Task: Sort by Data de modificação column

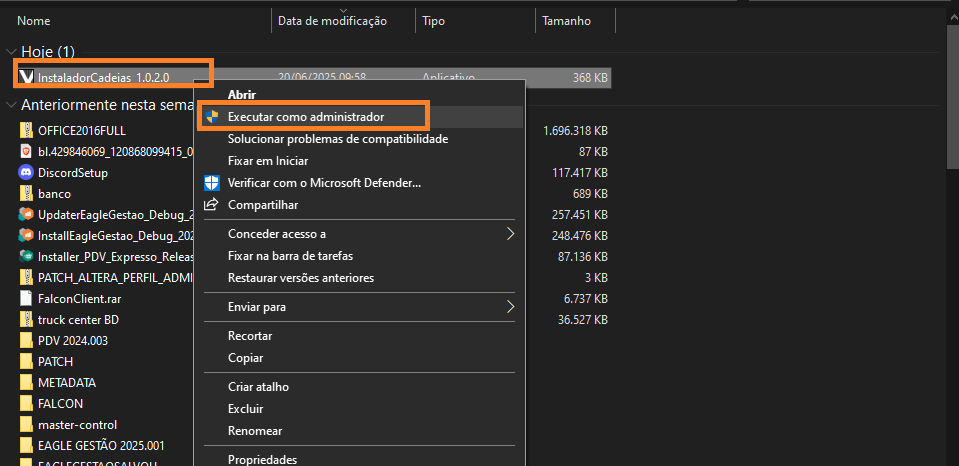Action: [332, 20]
